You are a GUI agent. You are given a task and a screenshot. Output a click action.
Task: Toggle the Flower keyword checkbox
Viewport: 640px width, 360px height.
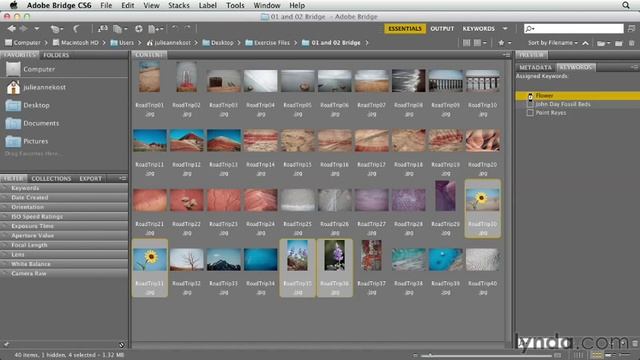click(x=530, y=96)
